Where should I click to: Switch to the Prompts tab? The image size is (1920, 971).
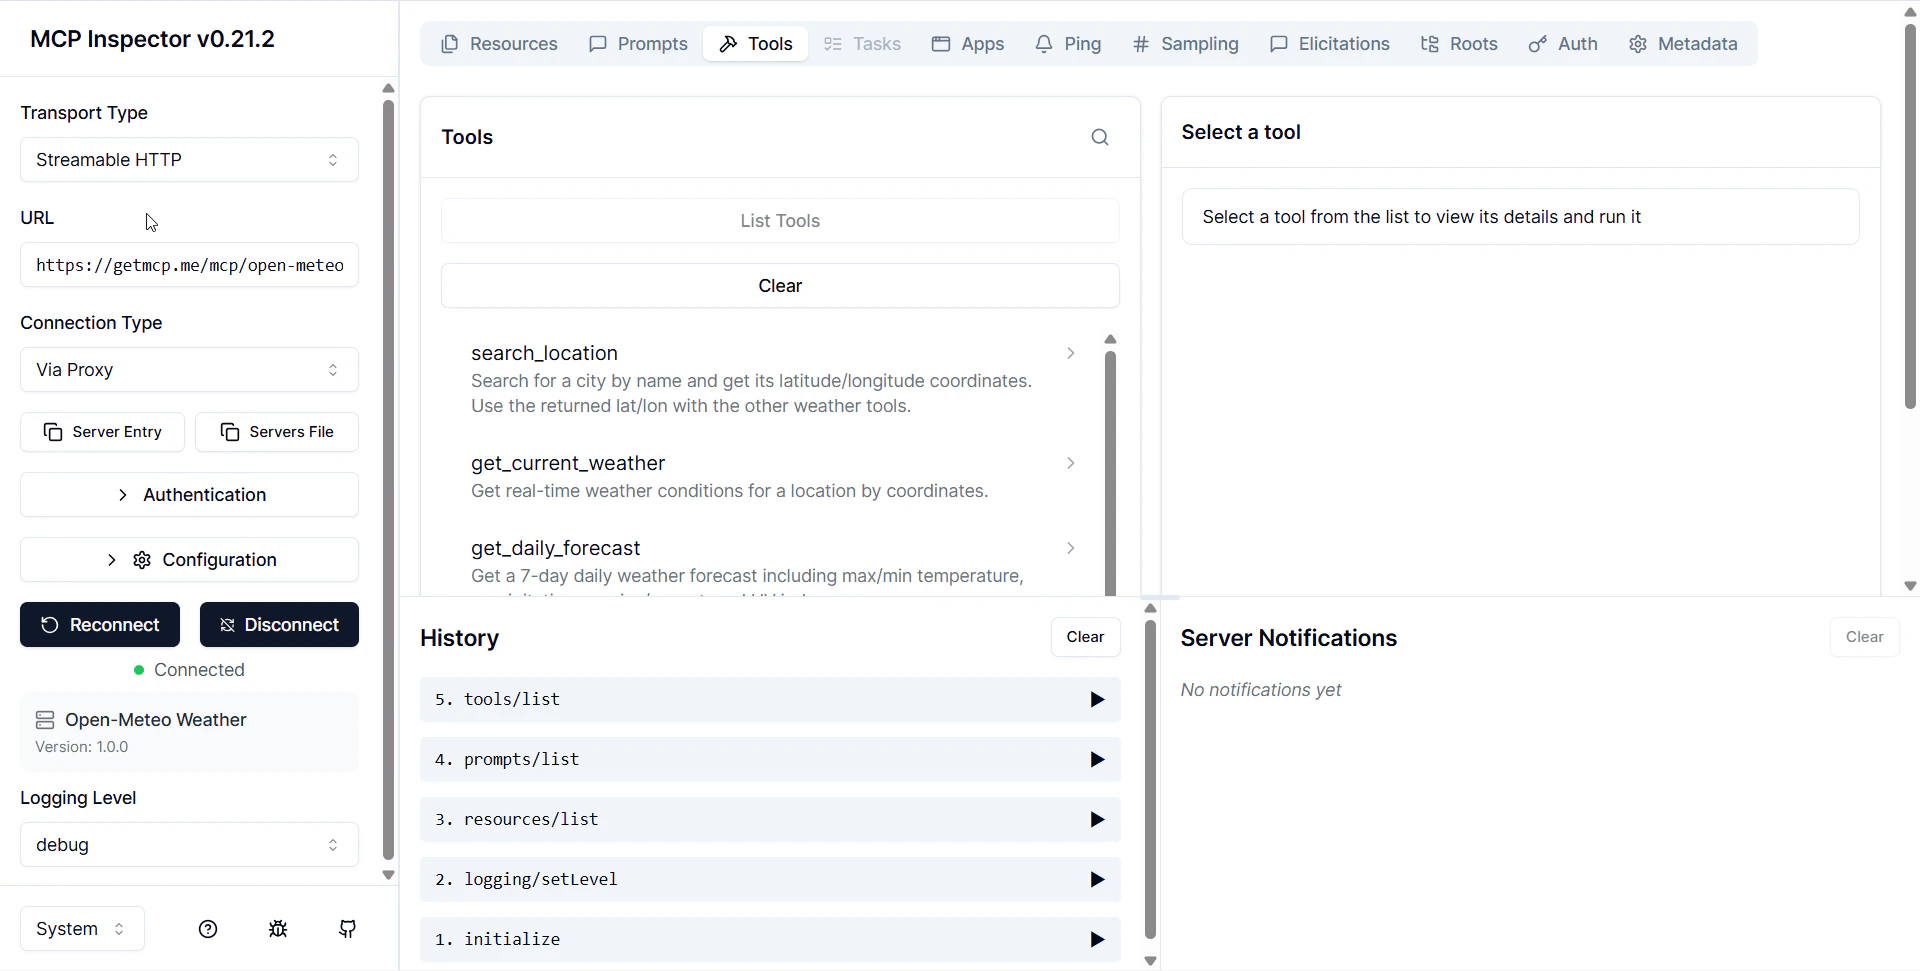coord(638,44)
